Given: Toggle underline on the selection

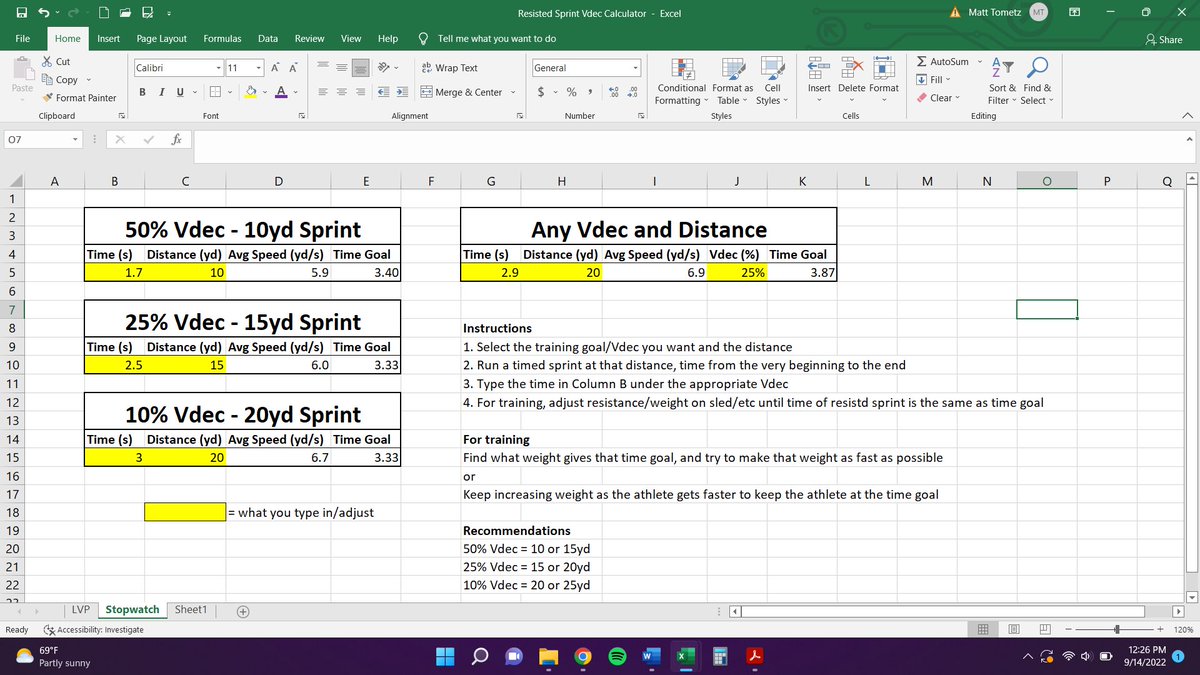Looking at the screenshot, I should (x=180, y=91).
